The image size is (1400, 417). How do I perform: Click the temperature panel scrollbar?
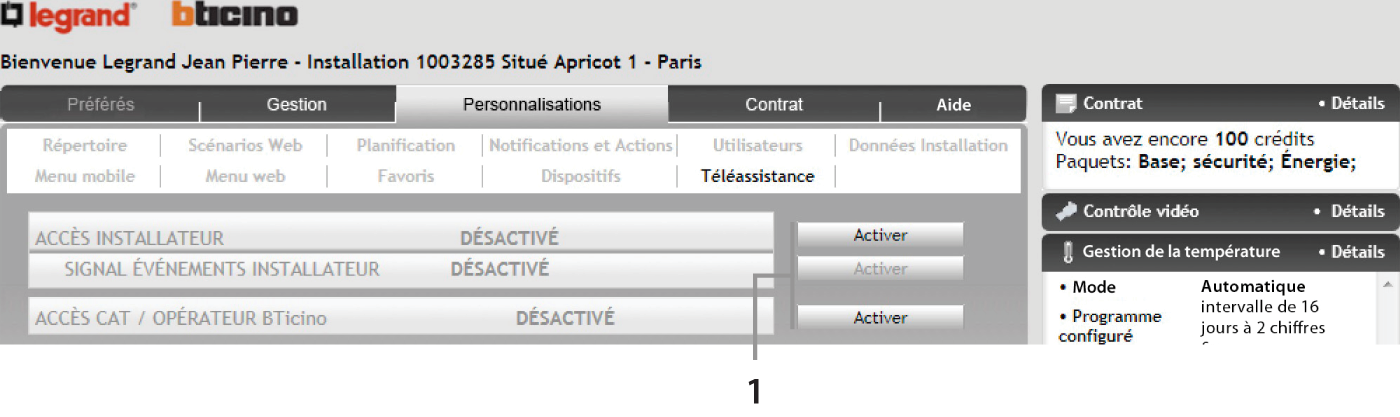pos(1388,307)
